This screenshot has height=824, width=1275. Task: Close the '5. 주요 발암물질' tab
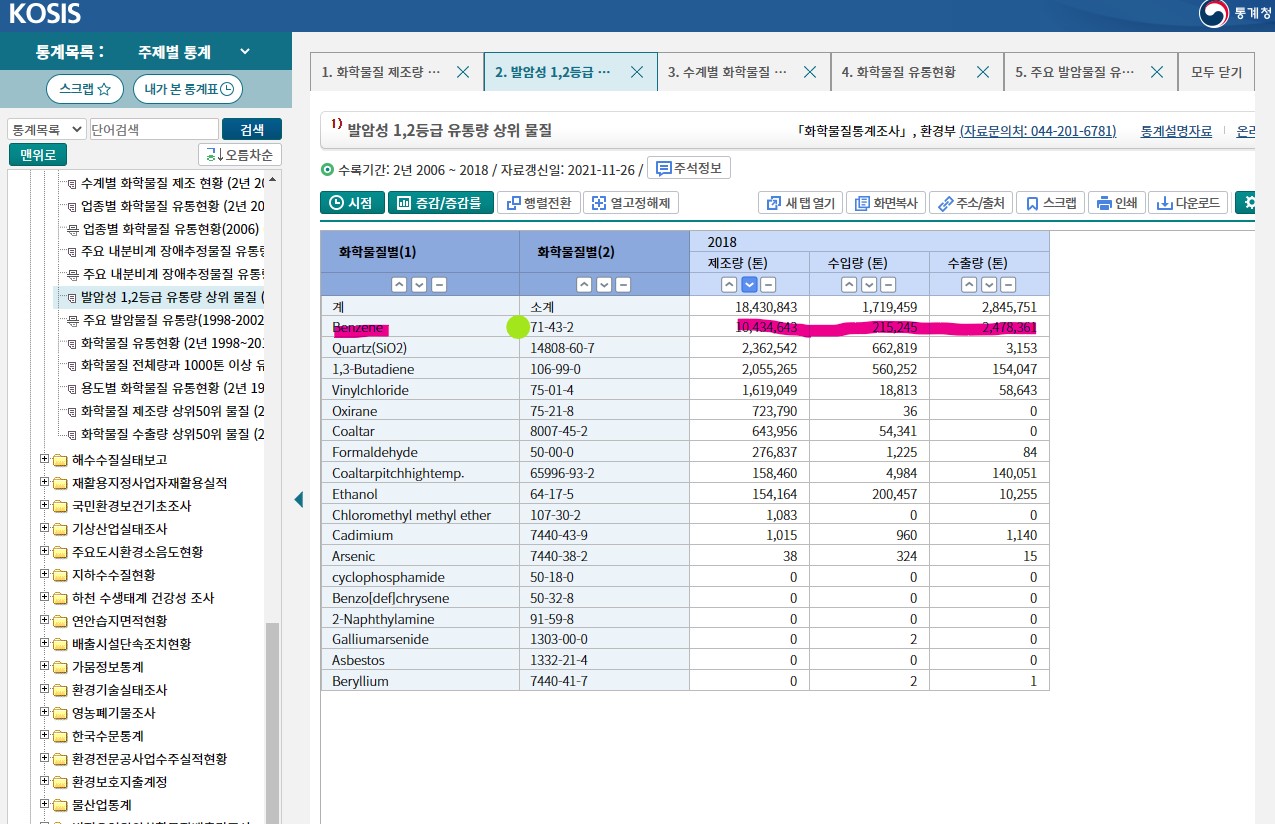pos(1157,72)
